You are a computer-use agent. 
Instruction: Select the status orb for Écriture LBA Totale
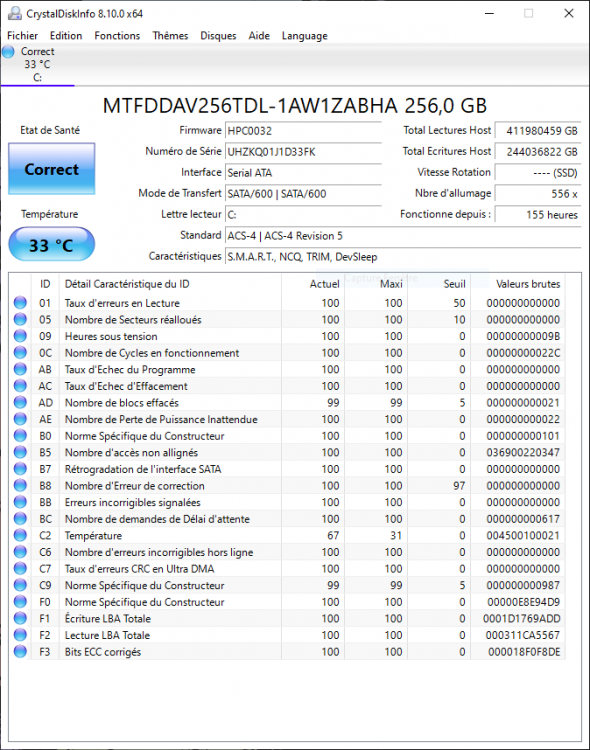pos(20,618)
